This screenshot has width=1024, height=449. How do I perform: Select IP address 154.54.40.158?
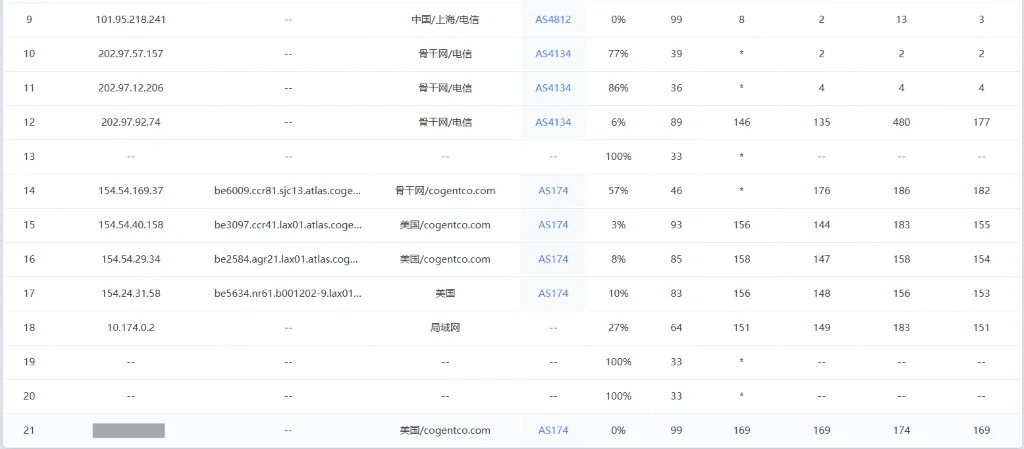pos(131,224)
